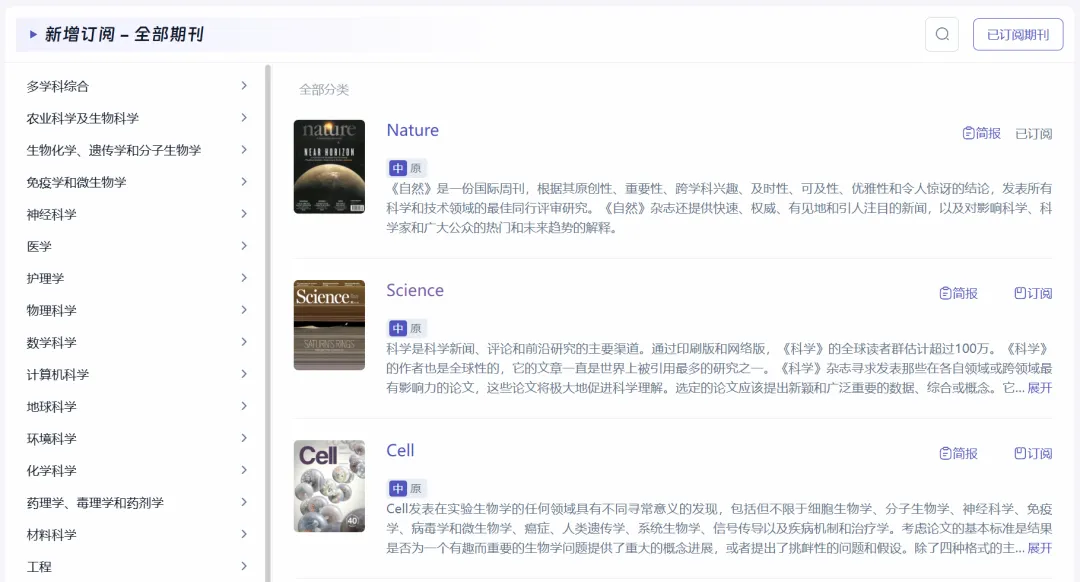Open the Science journal title link
Screen dimensions: 1080x582
click(x=415, y=290)
